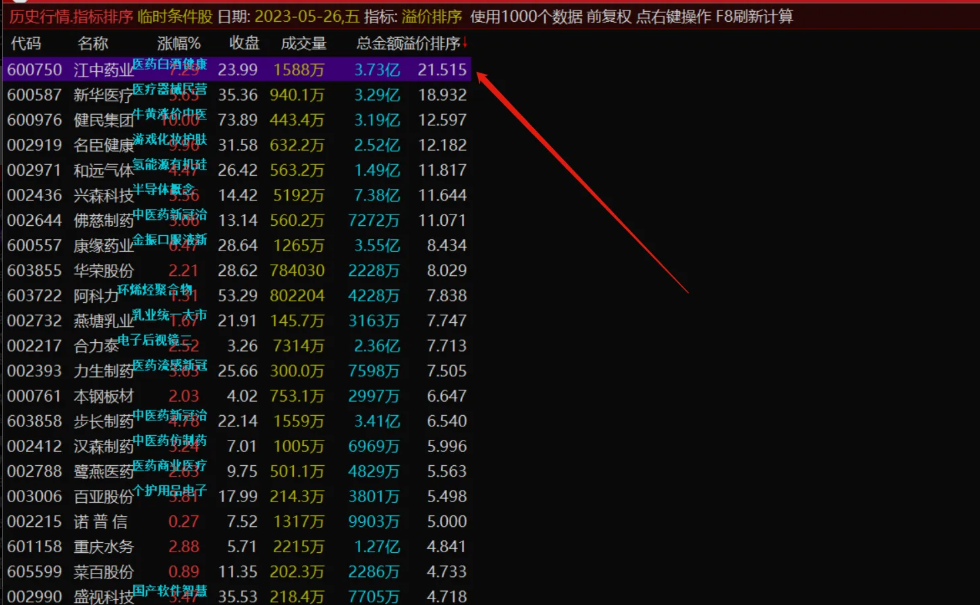
Task: Select the 步长制药 stock name
Action: pyautogui.click(x=104, y=421)
